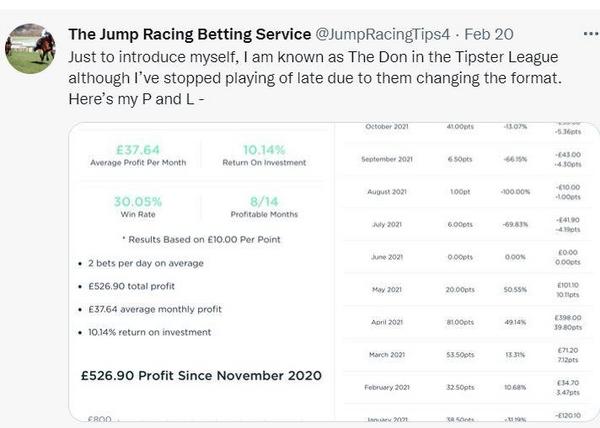Select the June 2021 results row
Image resolution: width=600 pixels, height=428 pixels.
pyautogui.click(x=468, y=257)
